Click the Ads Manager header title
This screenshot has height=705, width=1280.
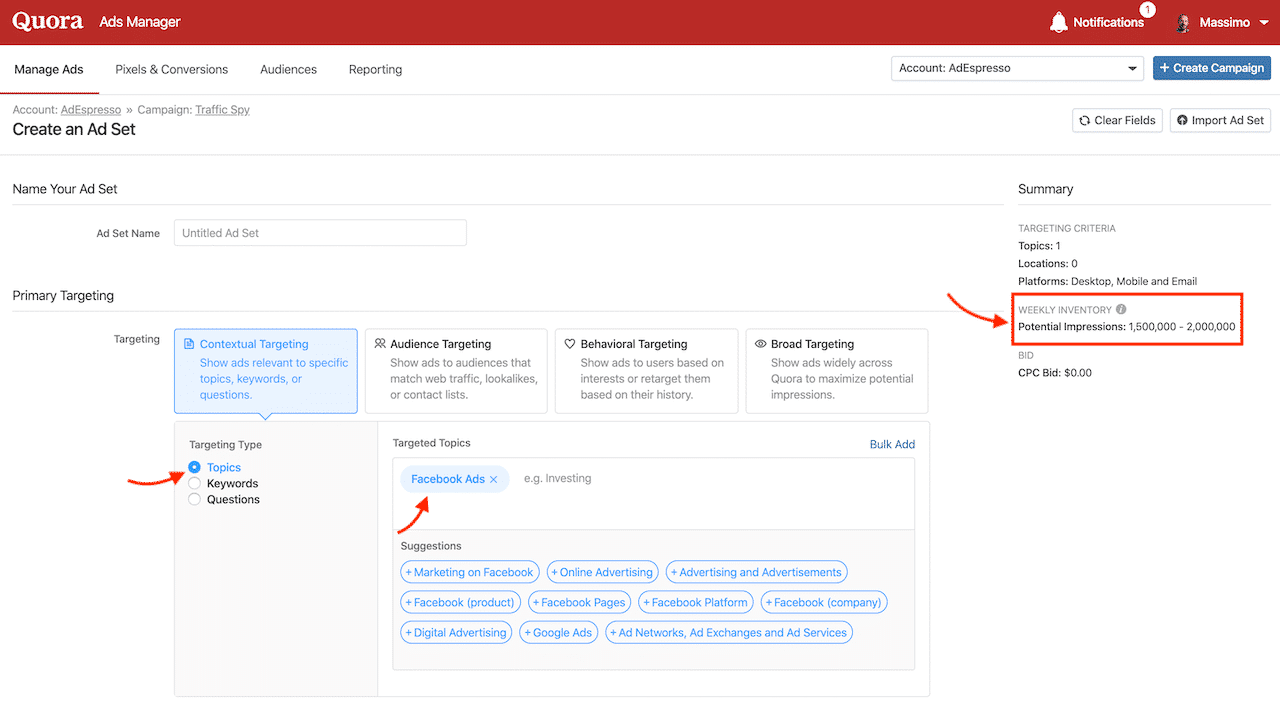pos(140,22)
